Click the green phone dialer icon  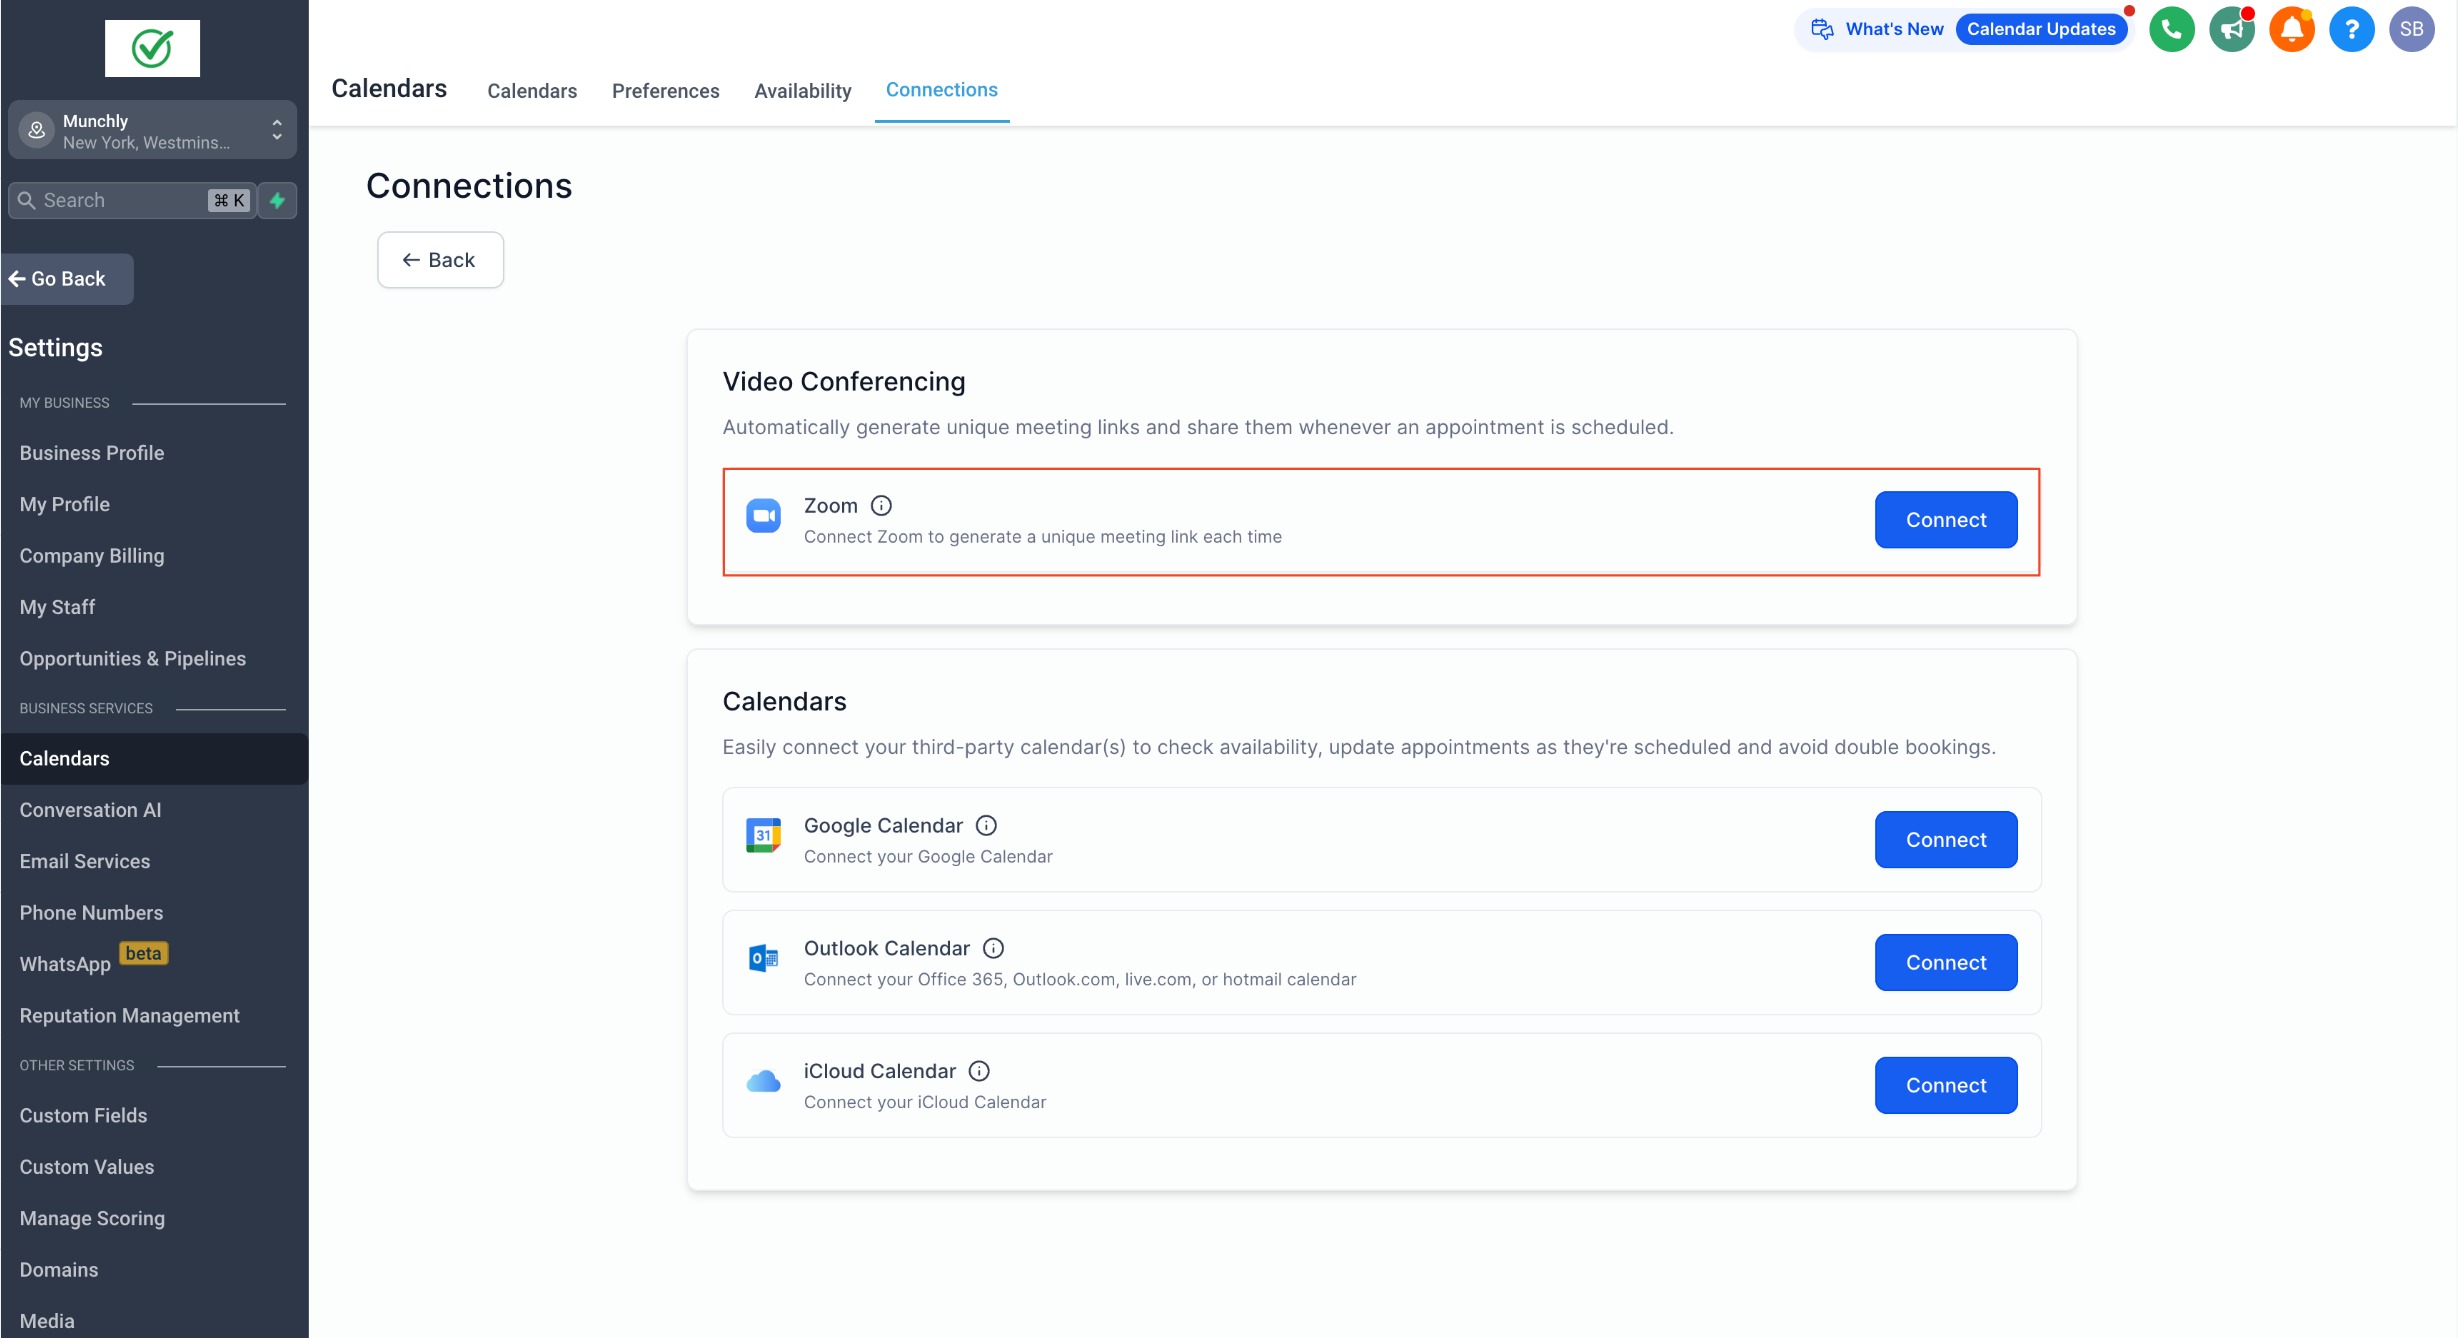click(2171, 29)
